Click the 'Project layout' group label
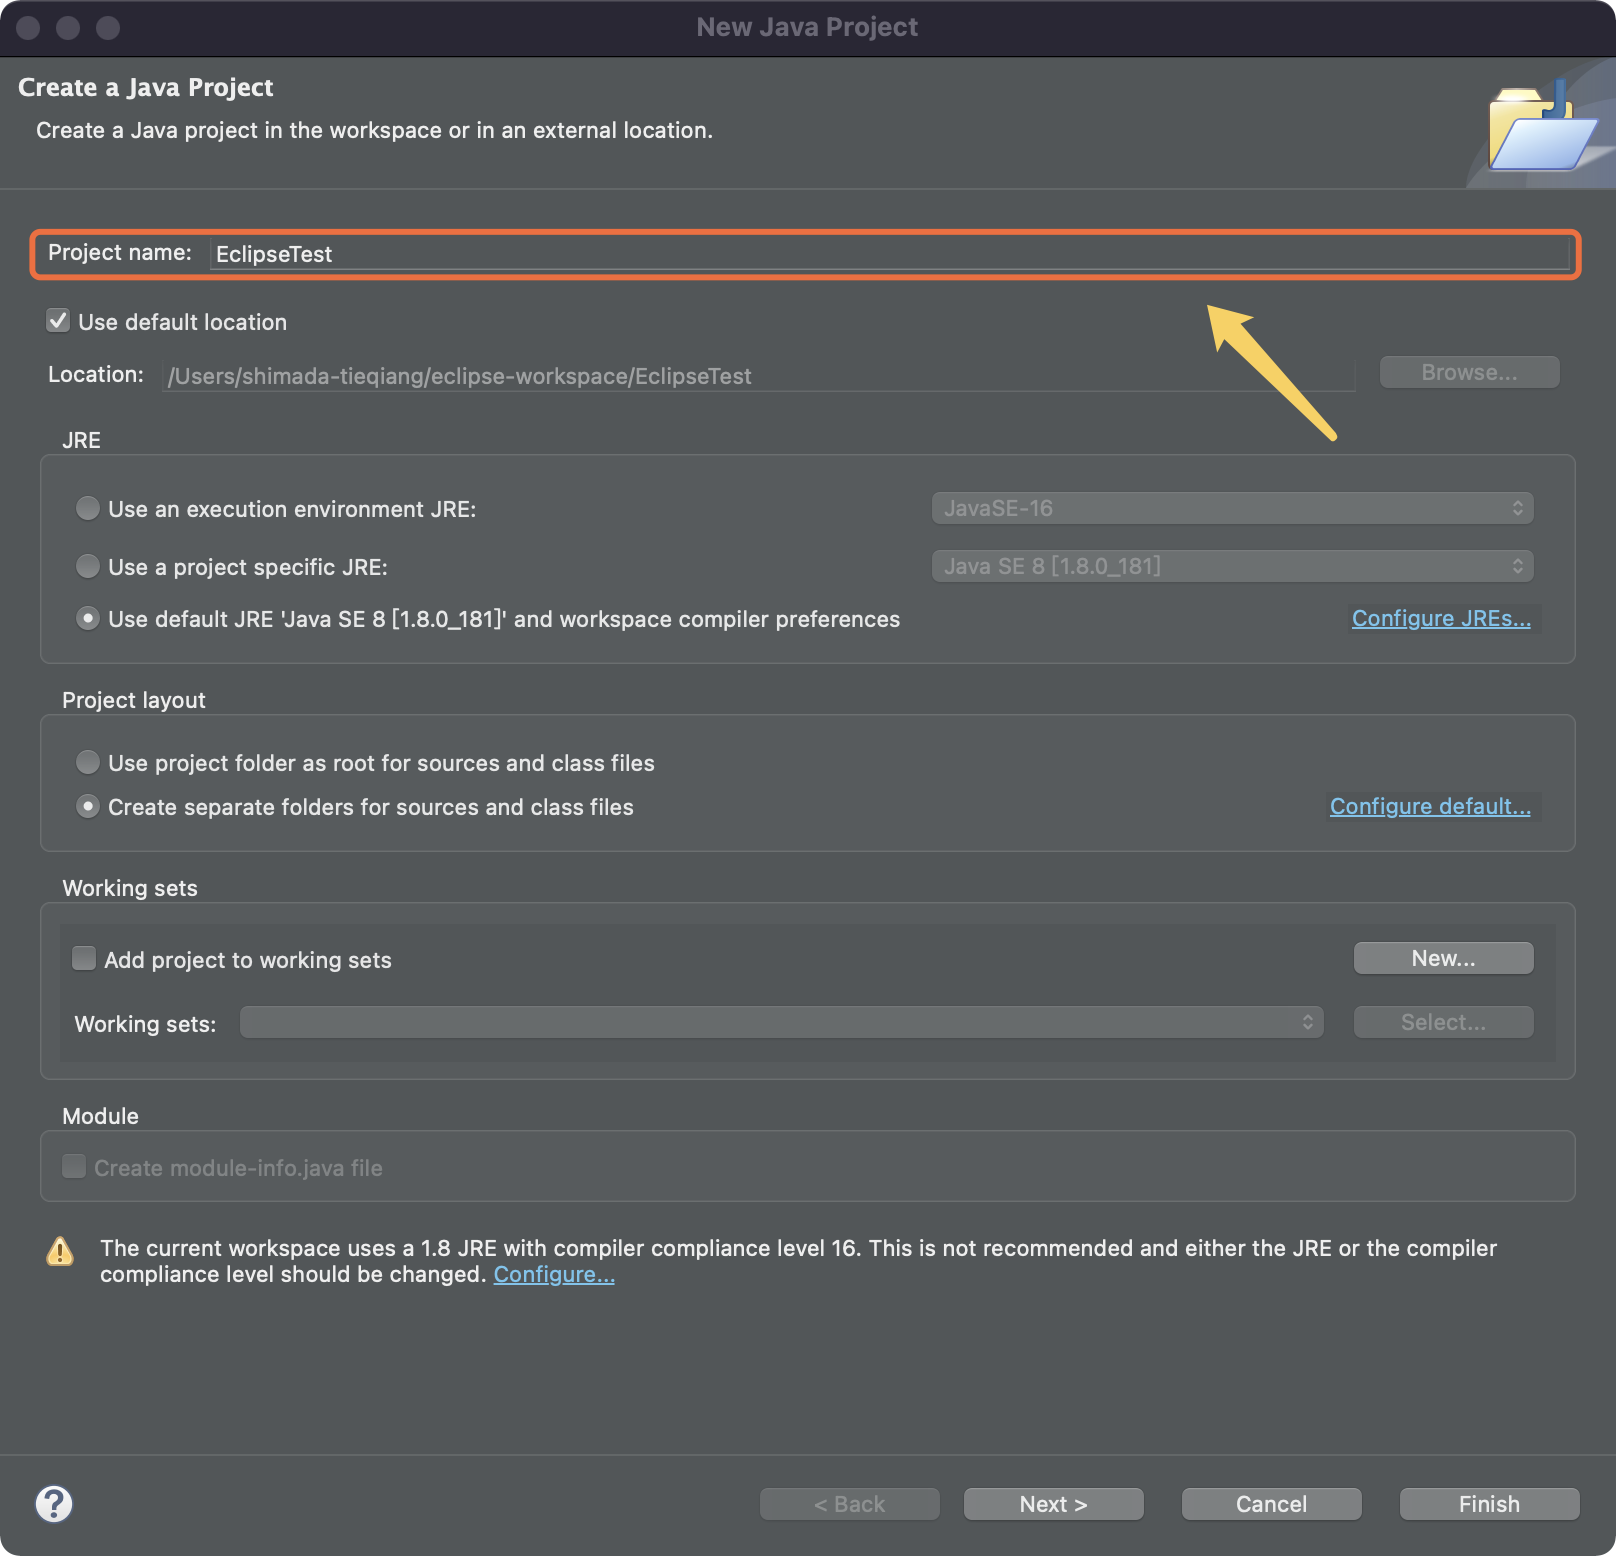 [x=134, y=700]
